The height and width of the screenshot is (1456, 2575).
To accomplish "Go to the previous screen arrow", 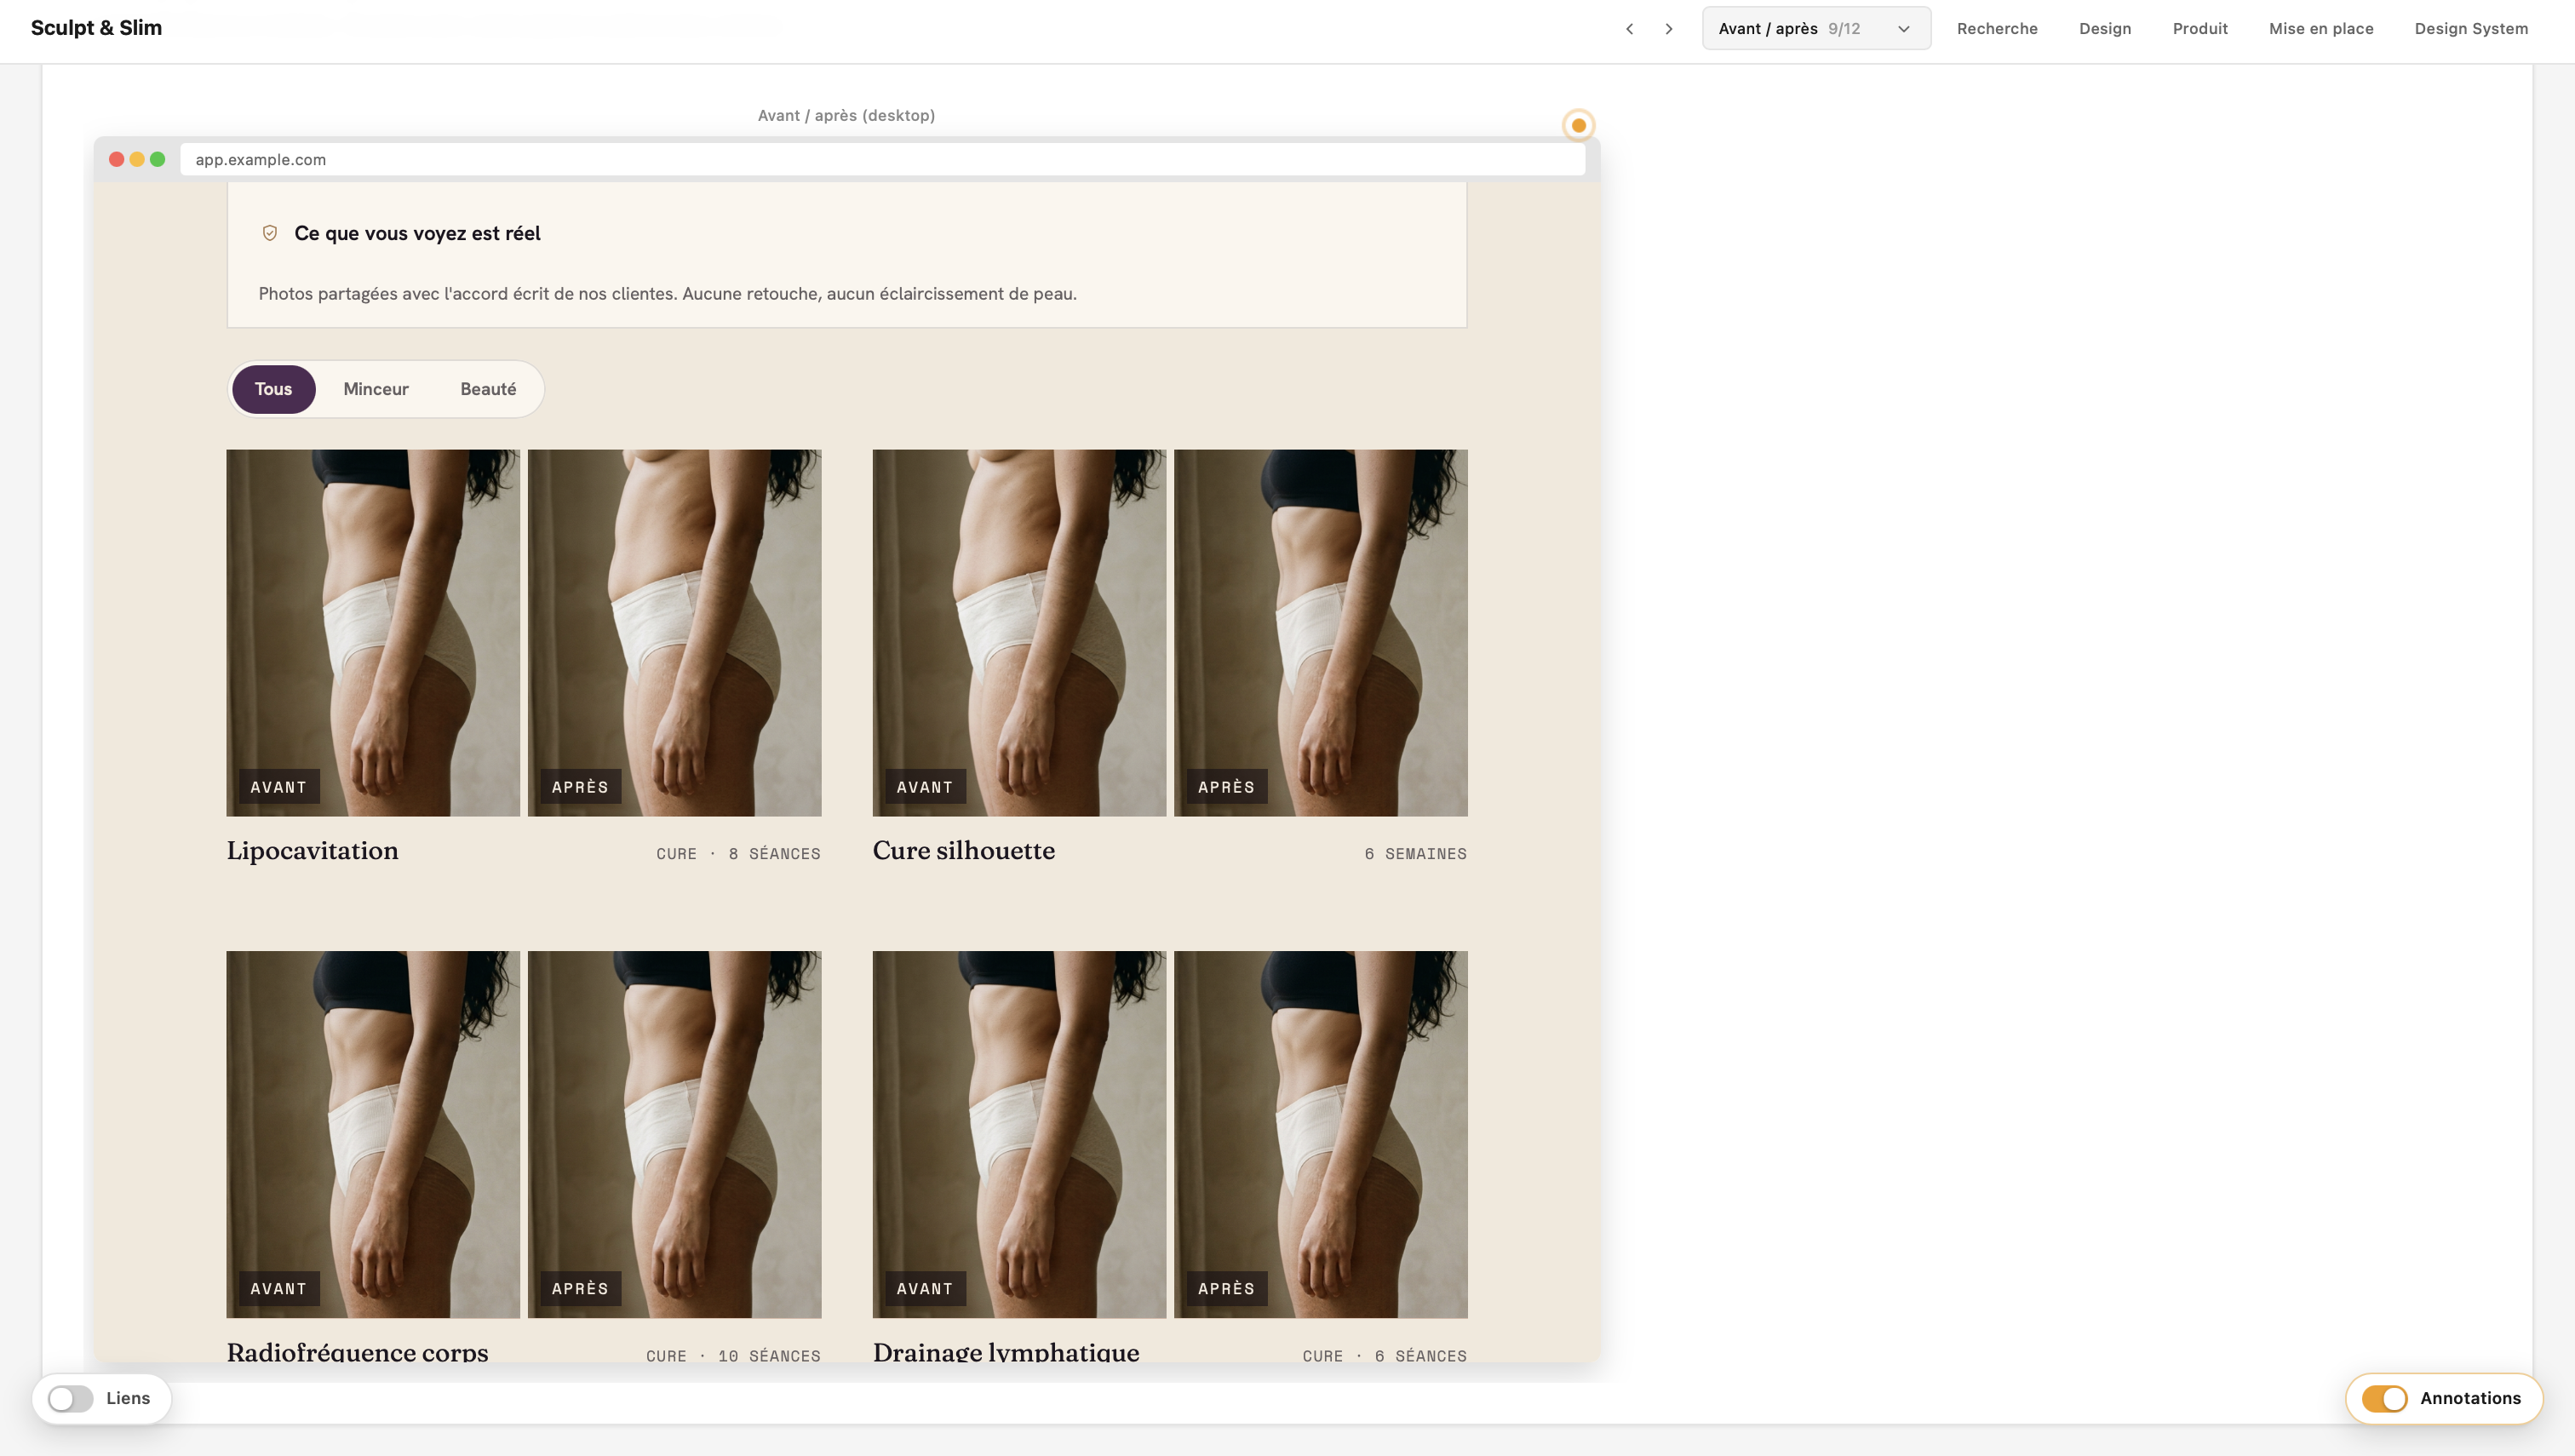I will (x=1629, y=29).
